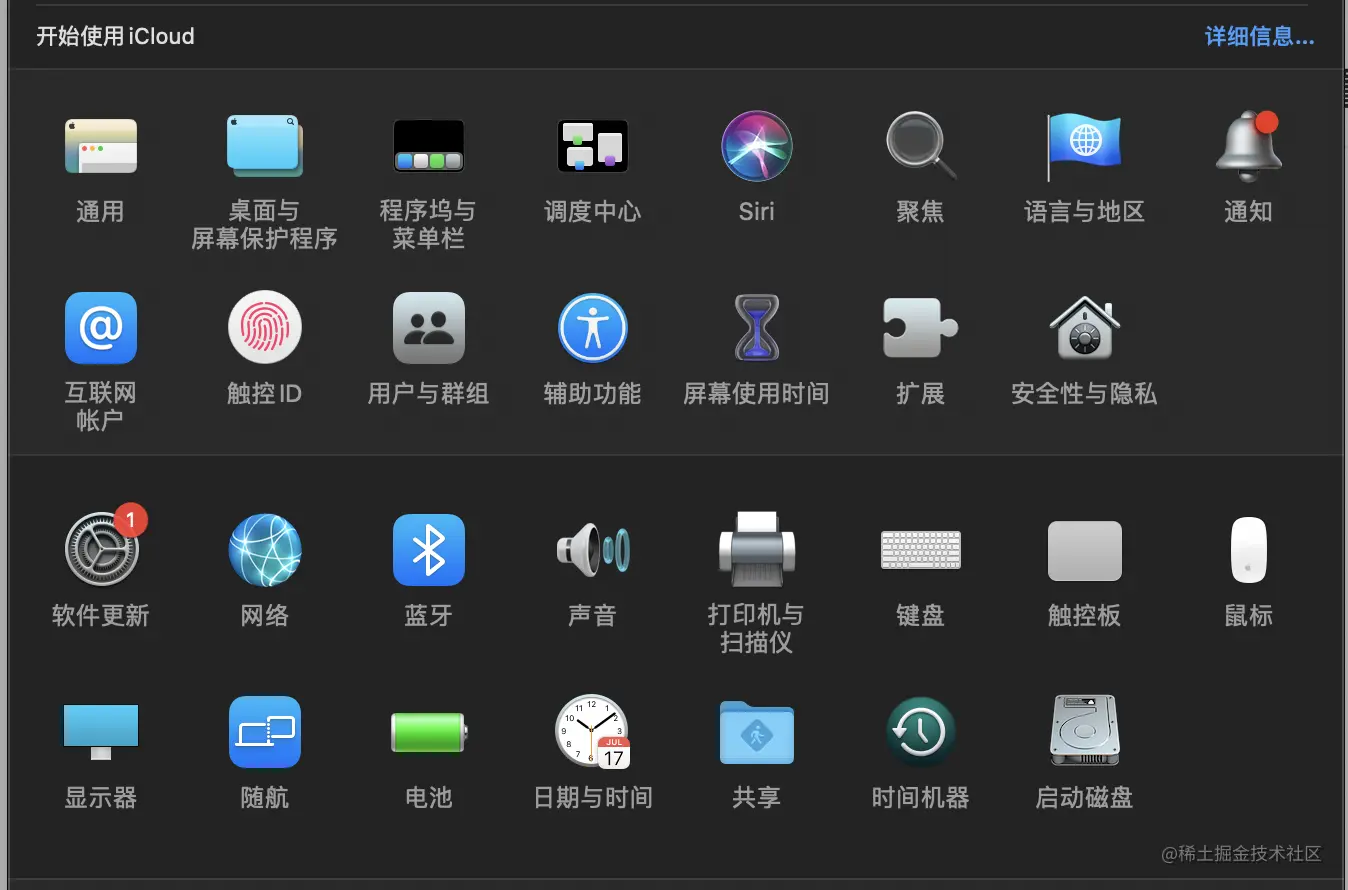Viewport: 1348px width, 890px height.
Task: Open 扩展 puzzle piece icon
Action: point(921,328)
